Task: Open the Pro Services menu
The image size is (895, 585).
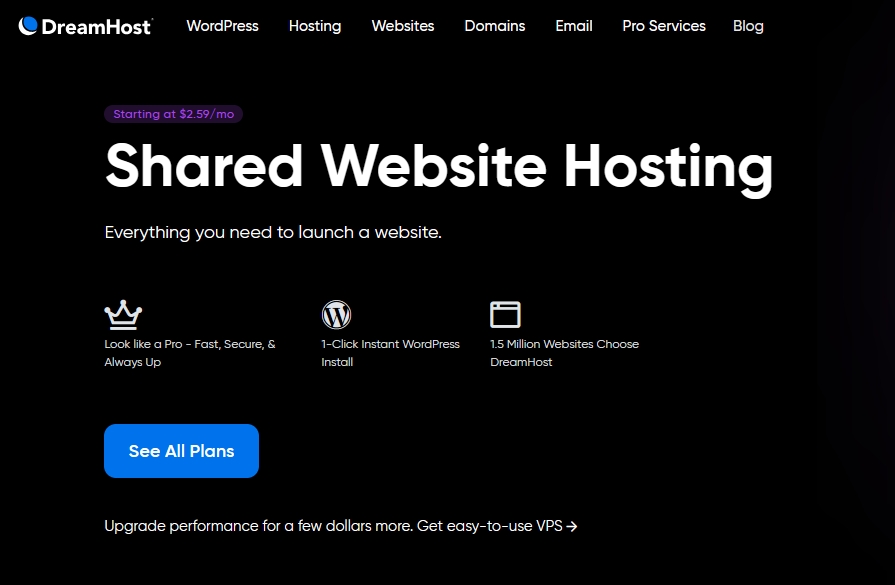Action: [x=664, y=26]
